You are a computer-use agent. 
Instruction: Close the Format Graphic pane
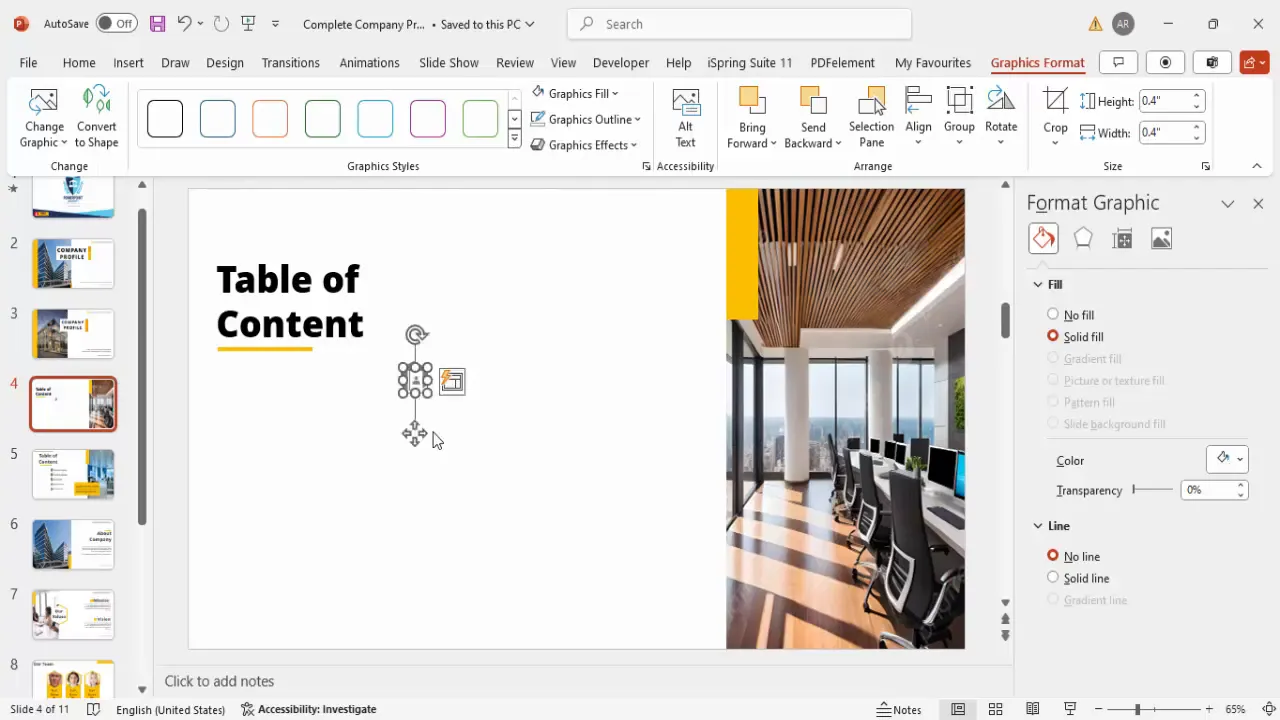(x=1258, y=203)
